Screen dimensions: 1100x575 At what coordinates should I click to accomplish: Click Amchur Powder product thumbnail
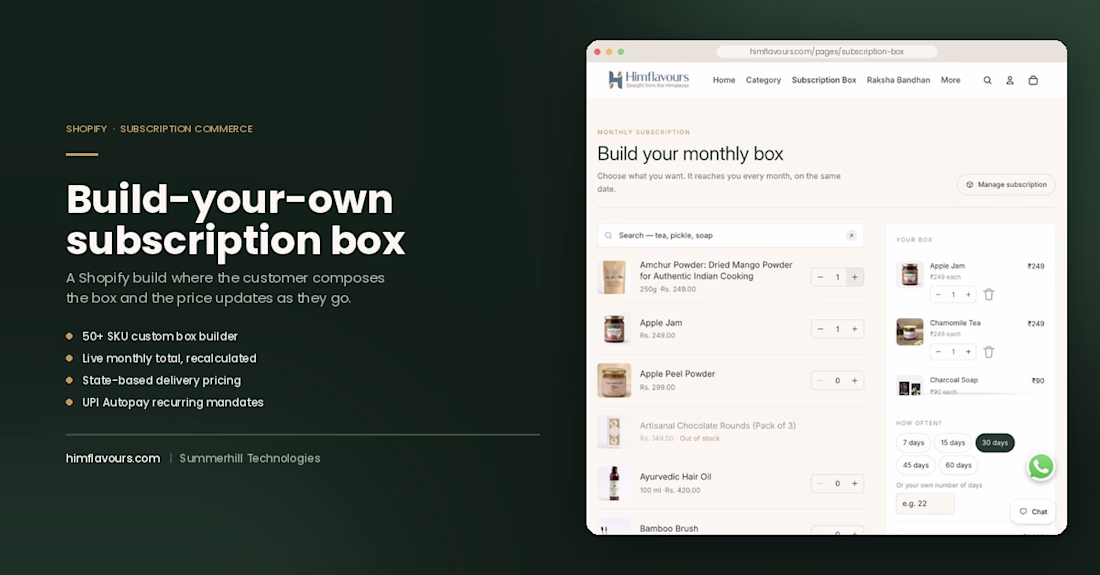click(614, 277)
